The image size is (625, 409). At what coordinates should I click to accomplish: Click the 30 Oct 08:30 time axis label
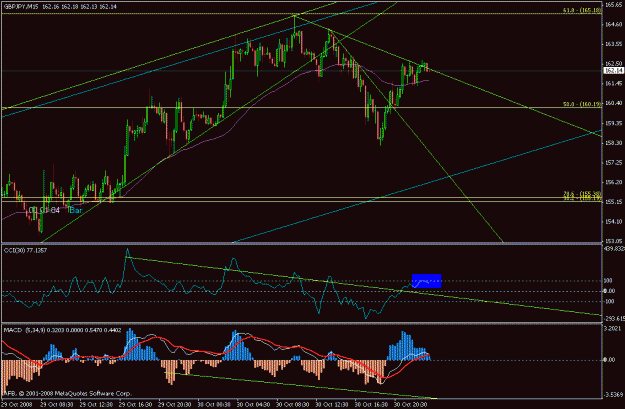293,405
